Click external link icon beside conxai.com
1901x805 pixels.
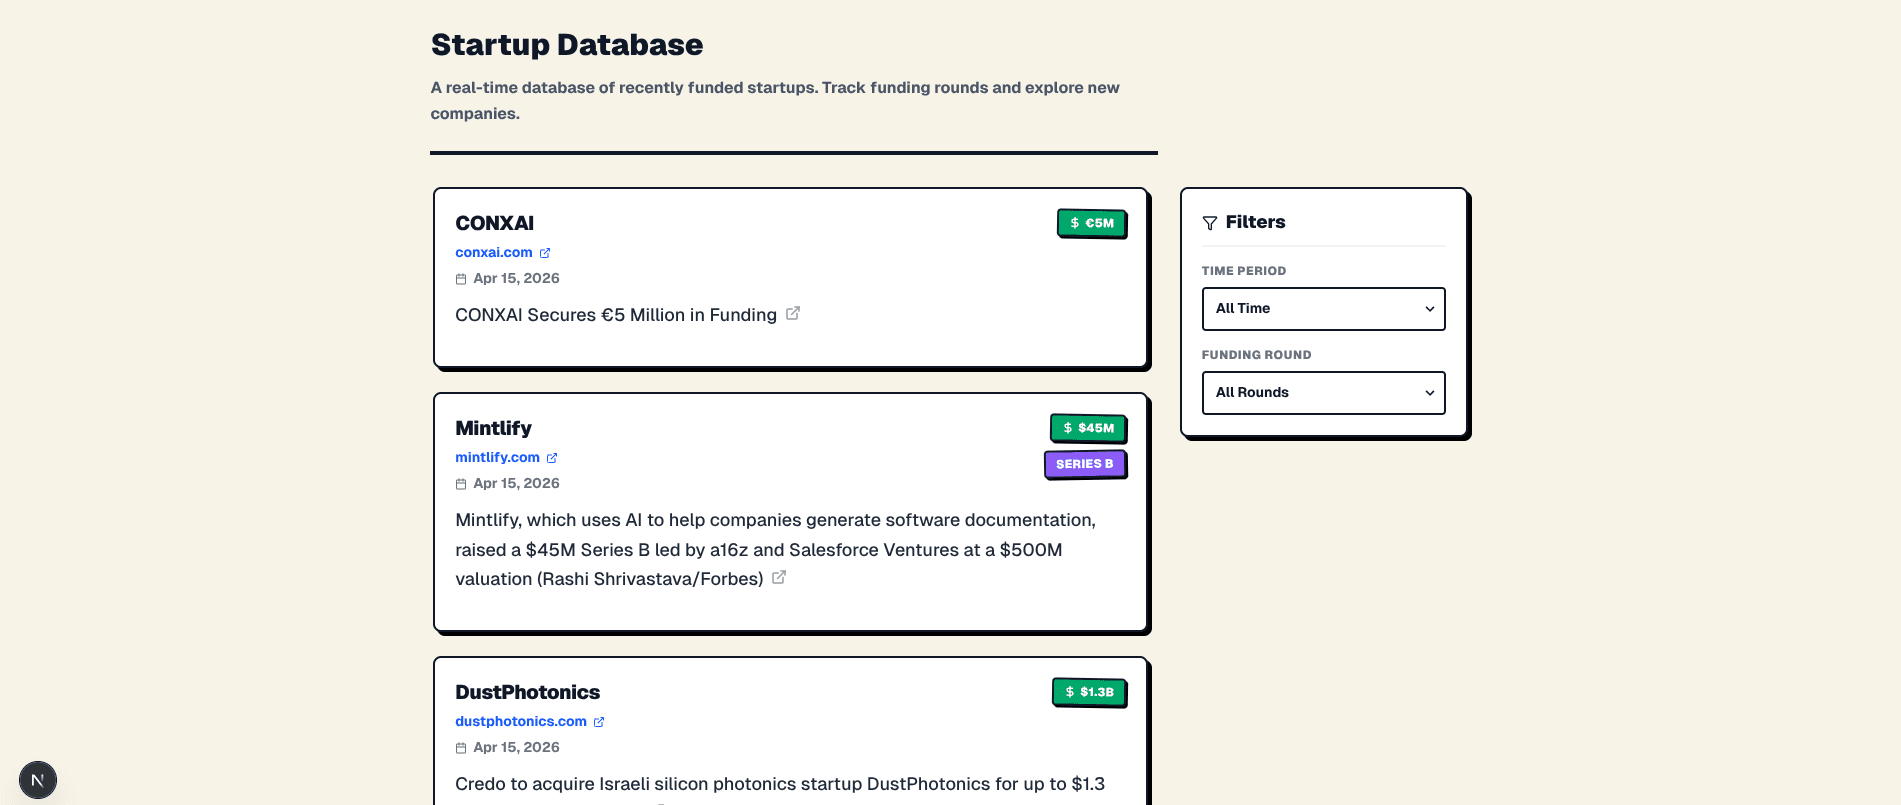pyautogui.click(x=545, y=253)
